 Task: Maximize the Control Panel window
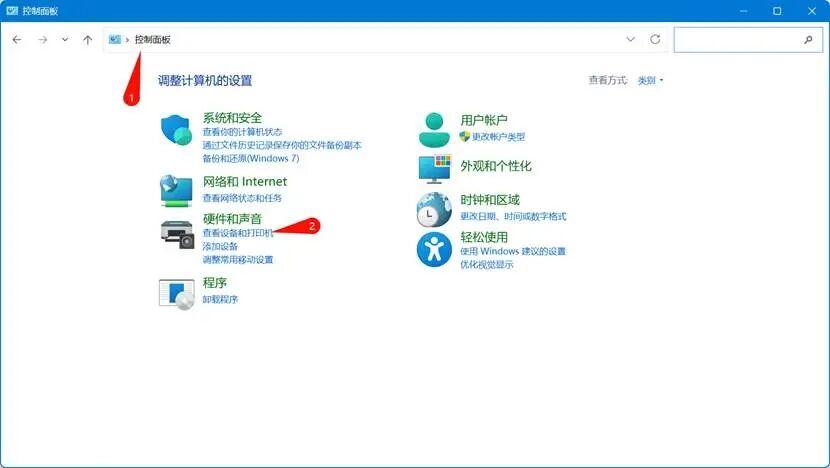777,11
